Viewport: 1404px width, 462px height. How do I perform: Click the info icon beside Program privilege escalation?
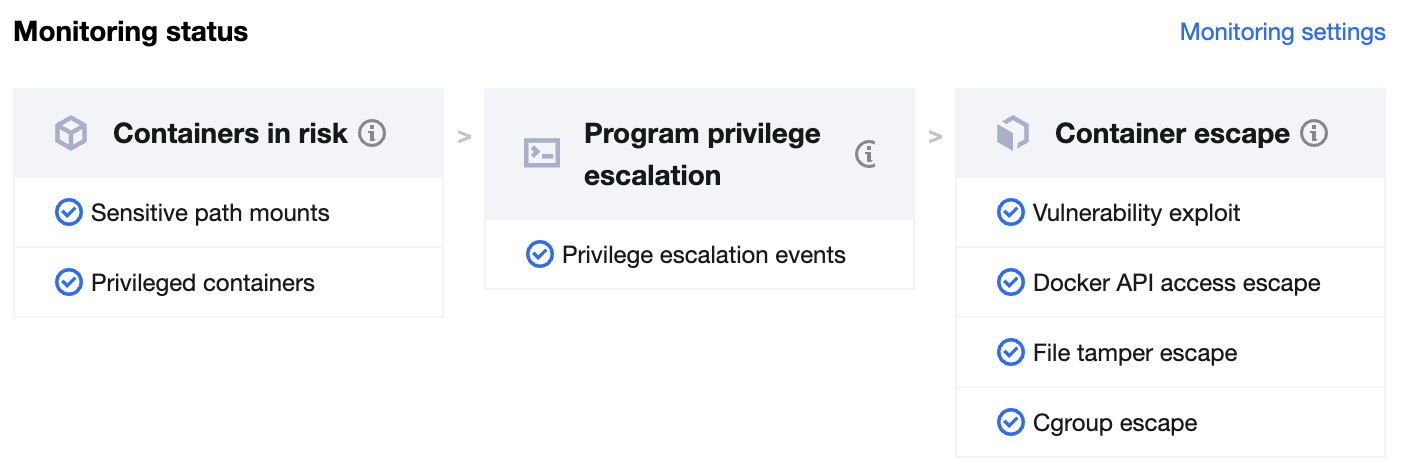(867, 154)
